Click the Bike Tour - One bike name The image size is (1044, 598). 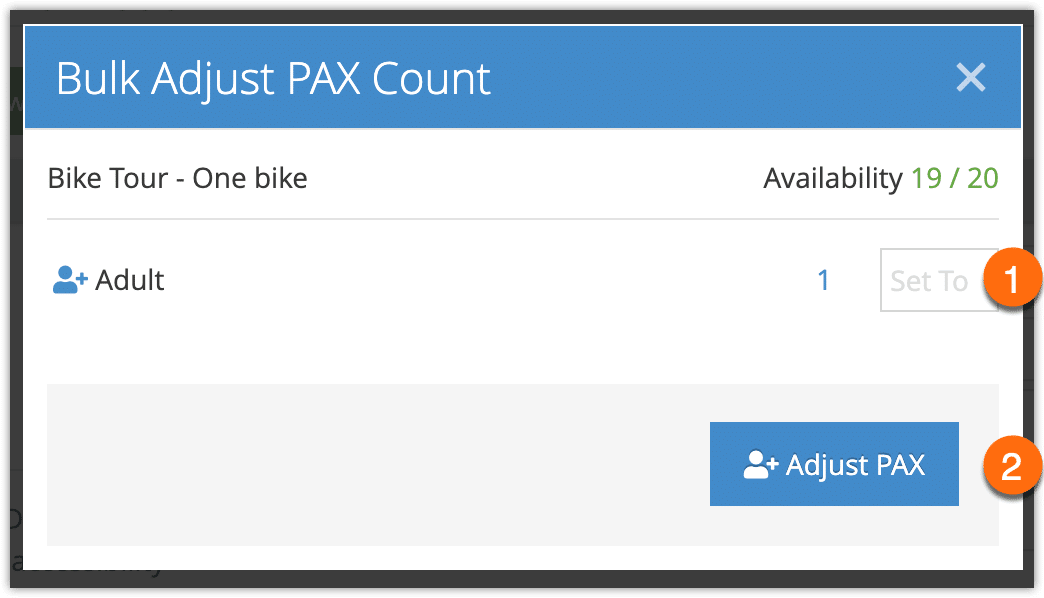(178, 178)
